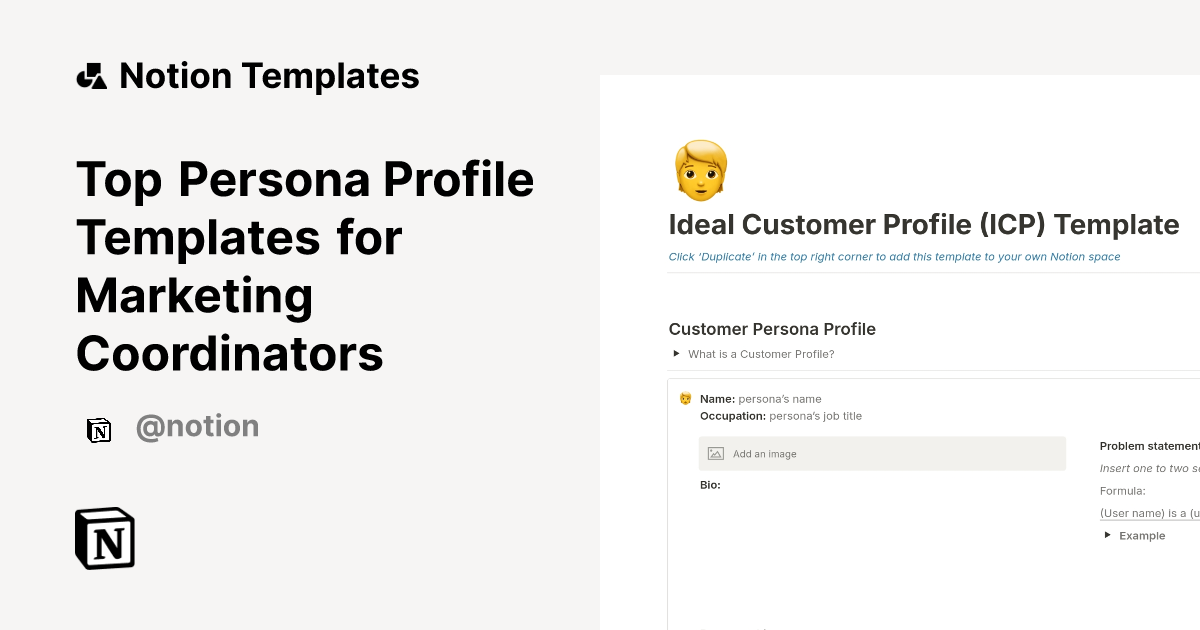The image size is (1200, 630).
Task: Select the small Notion icon beside @notion
Action: [99, 430]
